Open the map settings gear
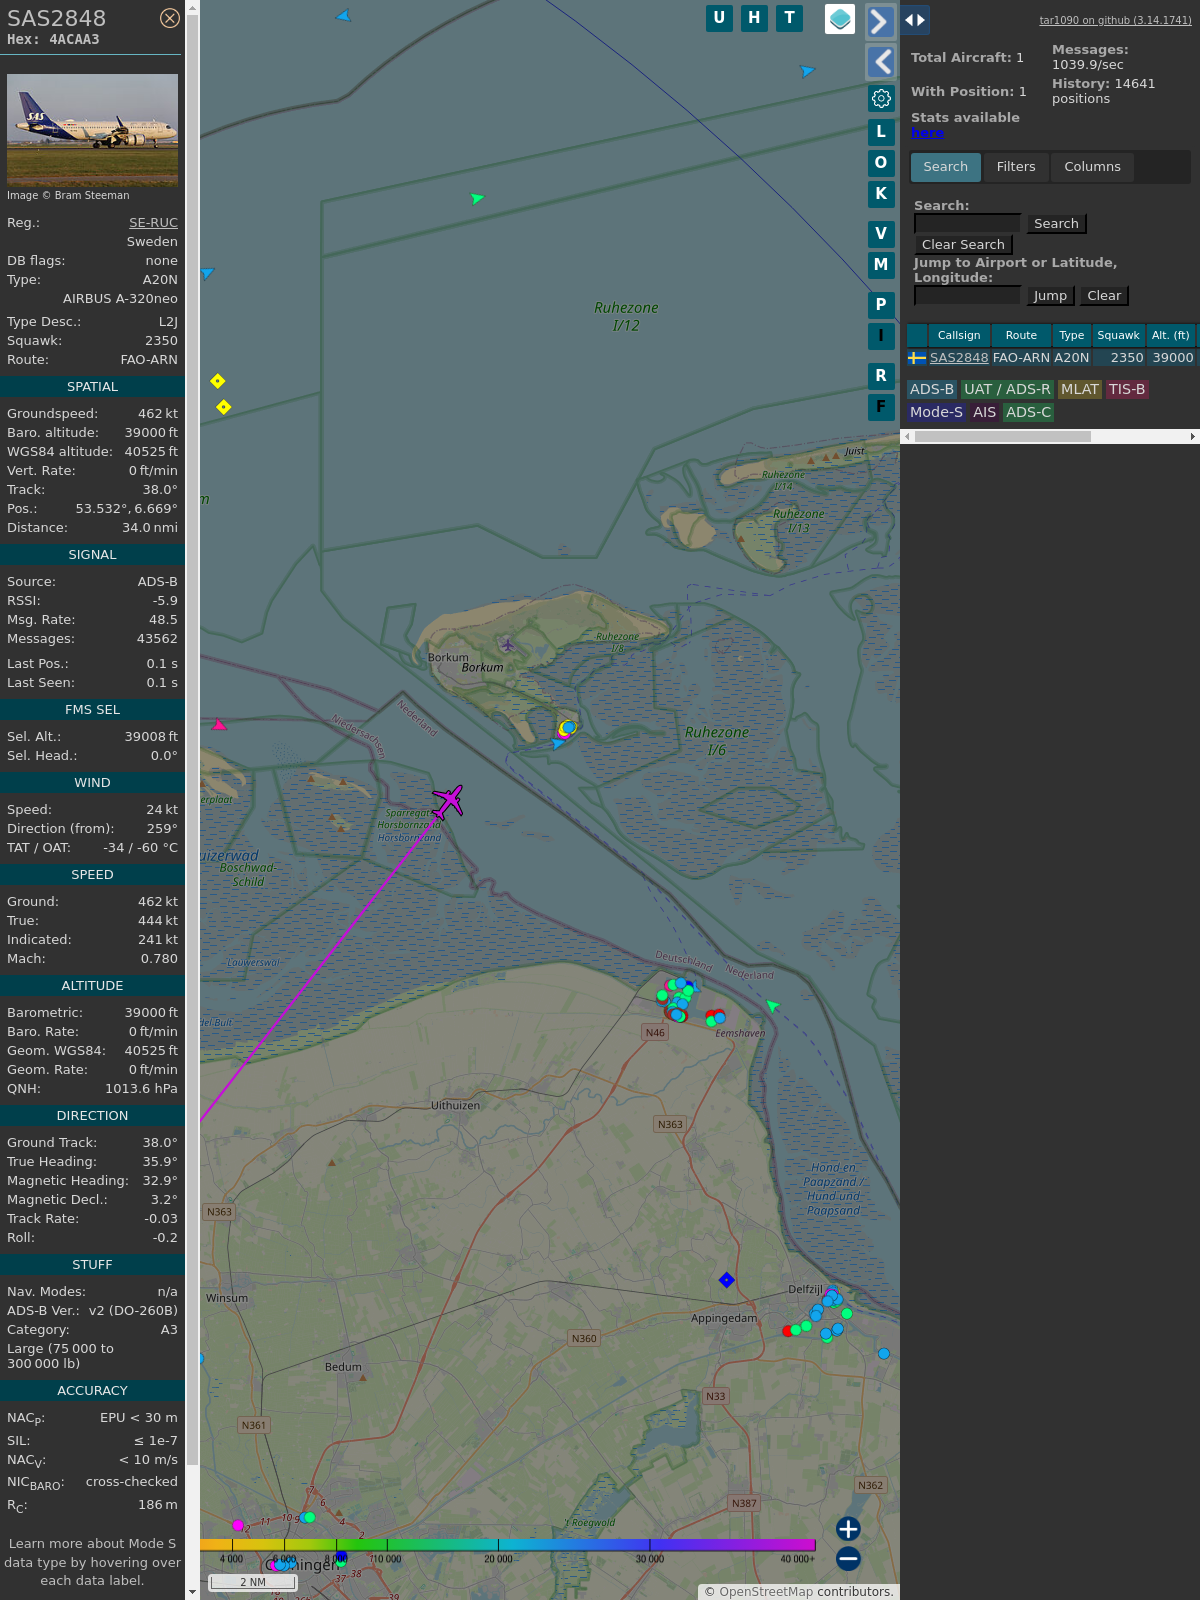The width and height of the screenshot is (1200, 1600). [881, 98]
